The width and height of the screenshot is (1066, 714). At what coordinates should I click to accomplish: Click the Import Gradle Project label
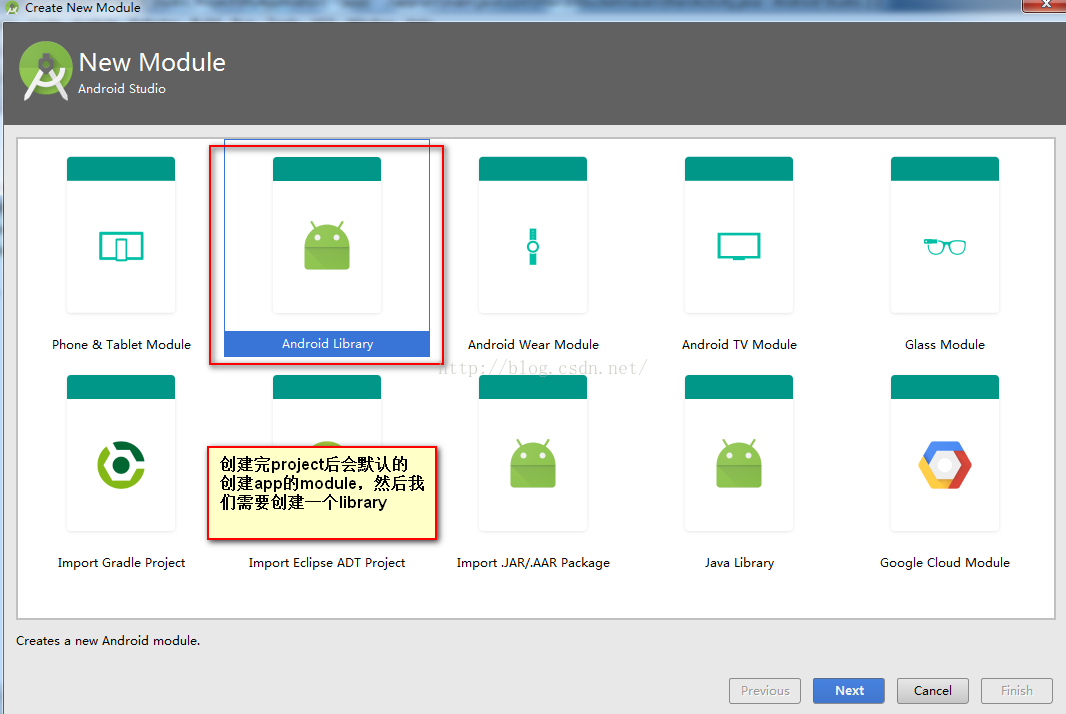click(x=121, y=563)
